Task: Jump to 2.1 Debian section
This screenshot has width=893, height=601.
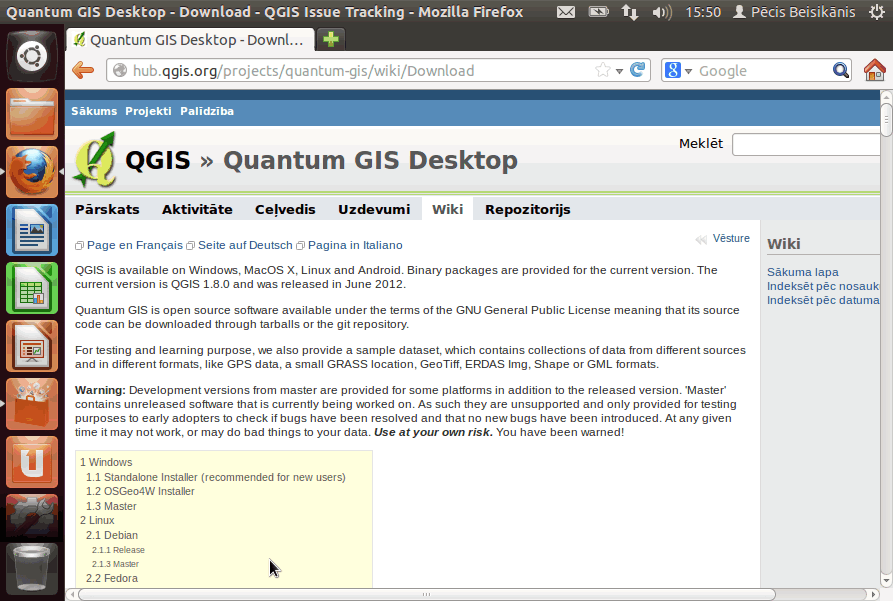Action: click(x=112, y=535)
